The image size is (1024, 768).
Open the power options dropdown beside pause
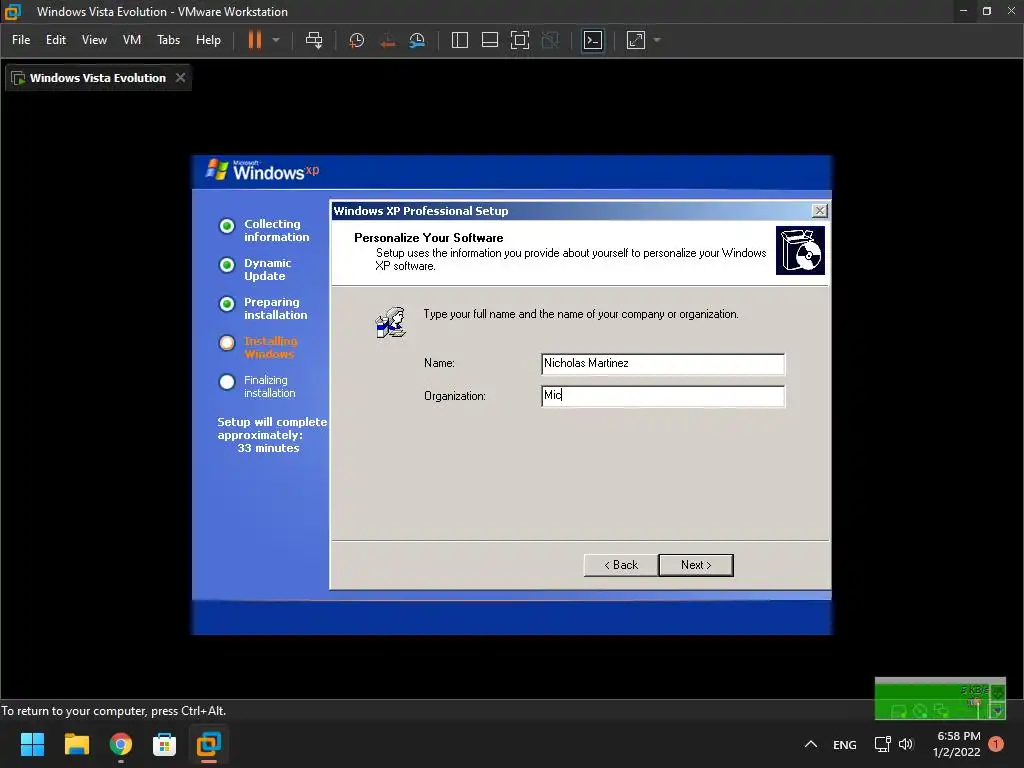[276, 40]
